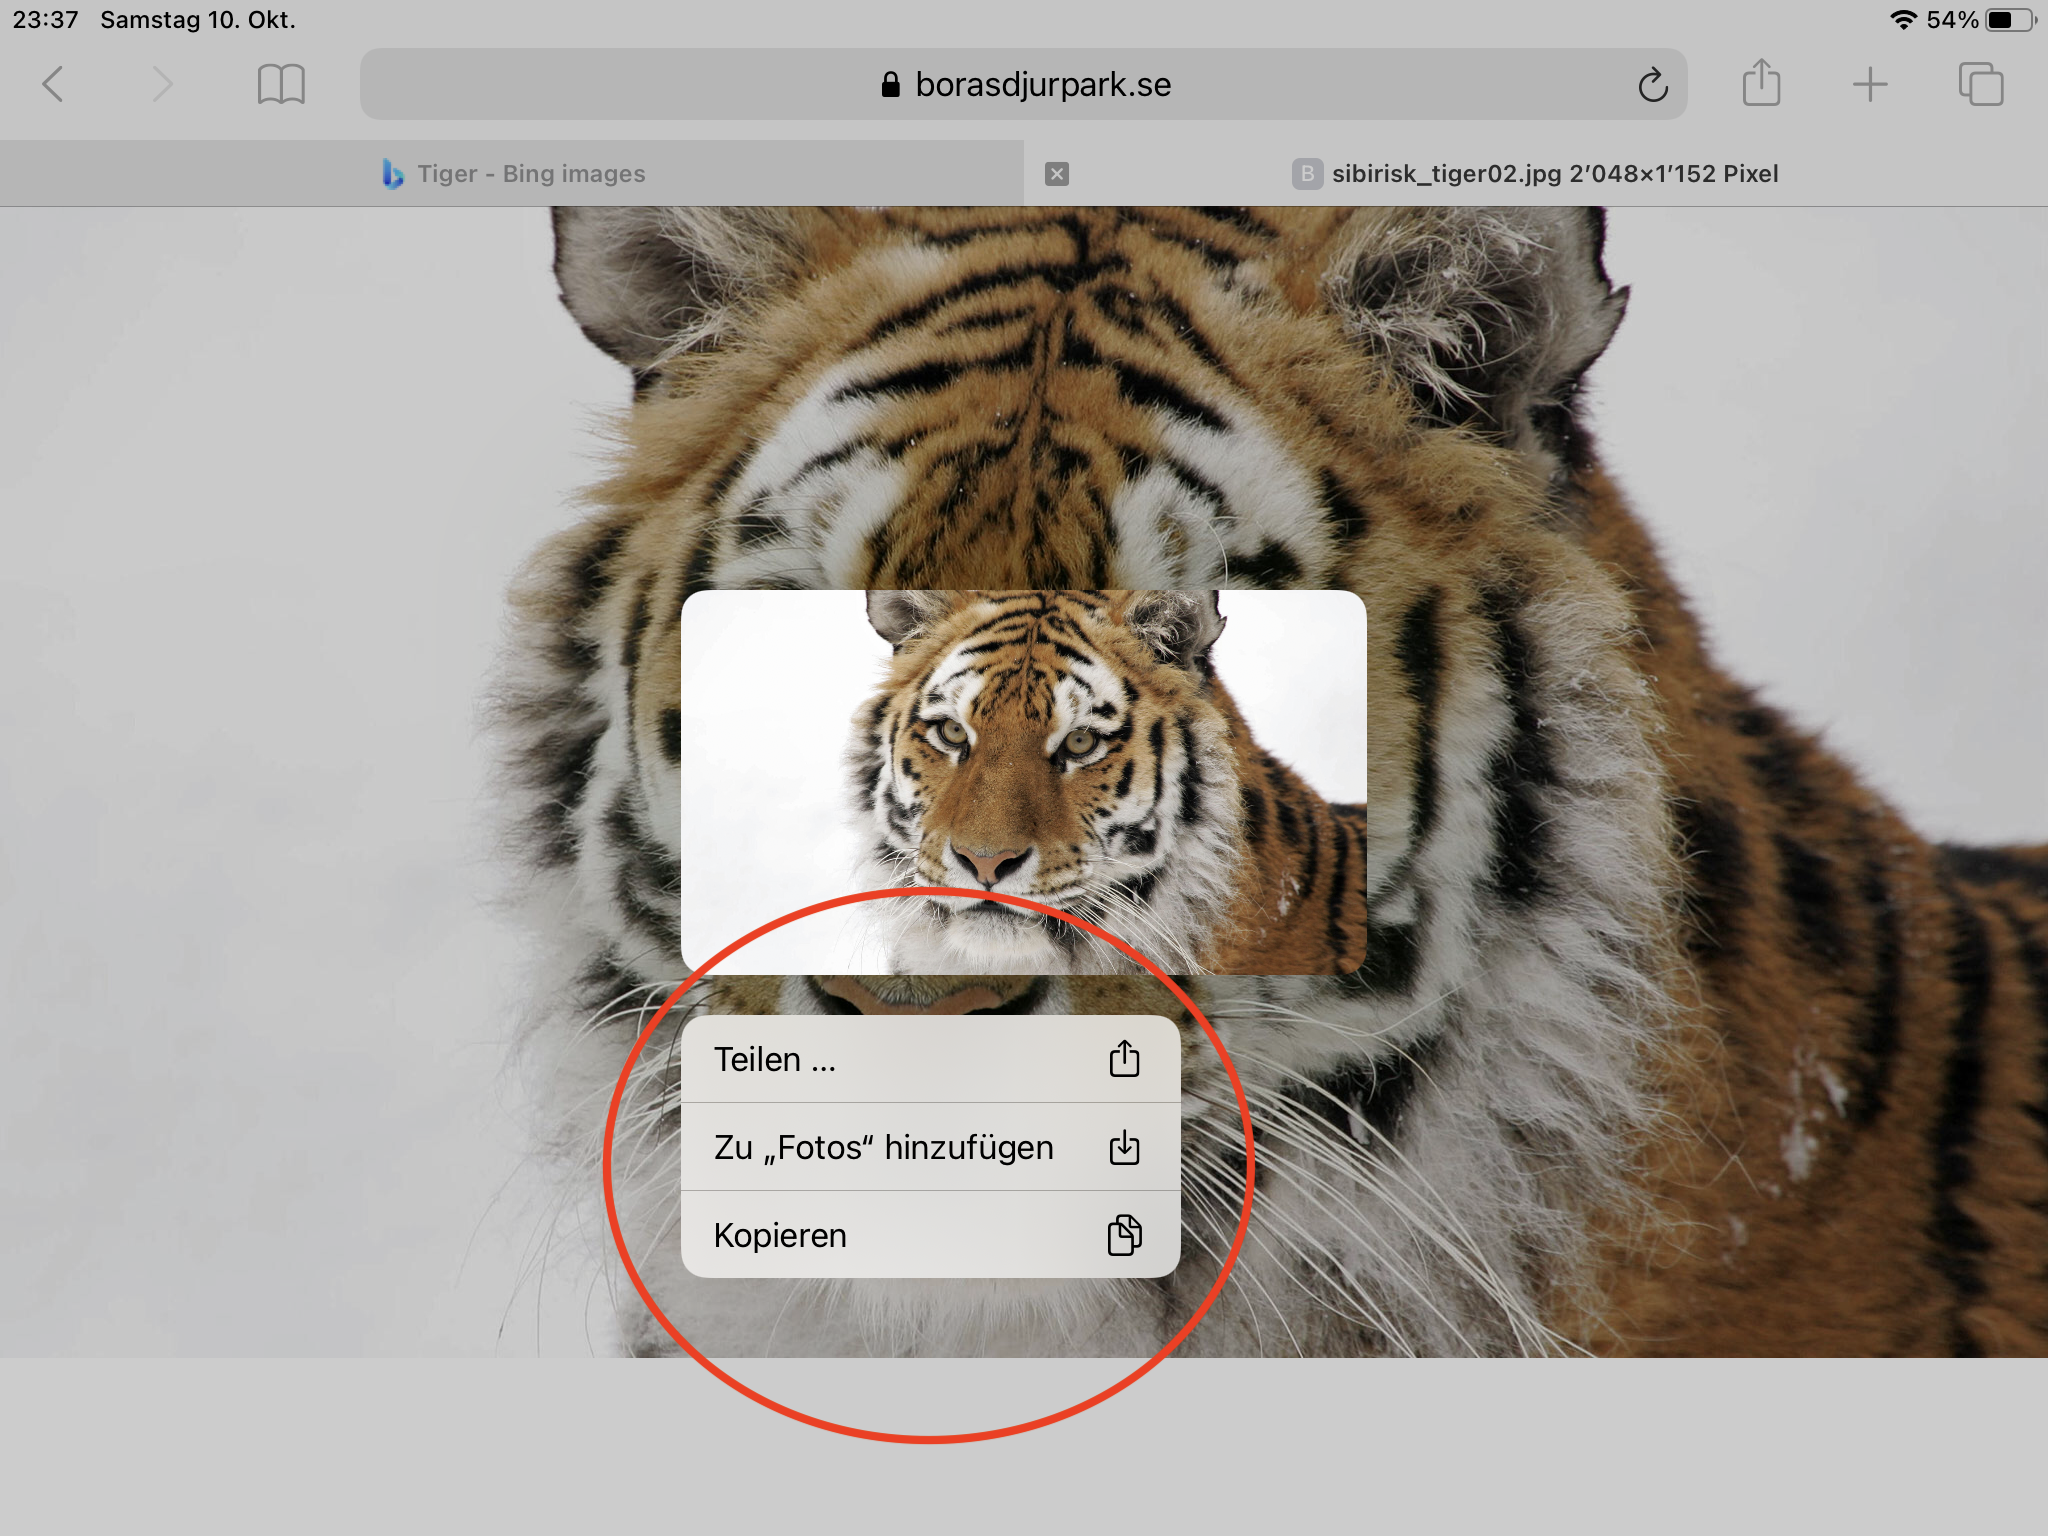Tap the Safari back arrow
The height and width of the screenshot is (1536, 2048).
[x=53, y=84]
